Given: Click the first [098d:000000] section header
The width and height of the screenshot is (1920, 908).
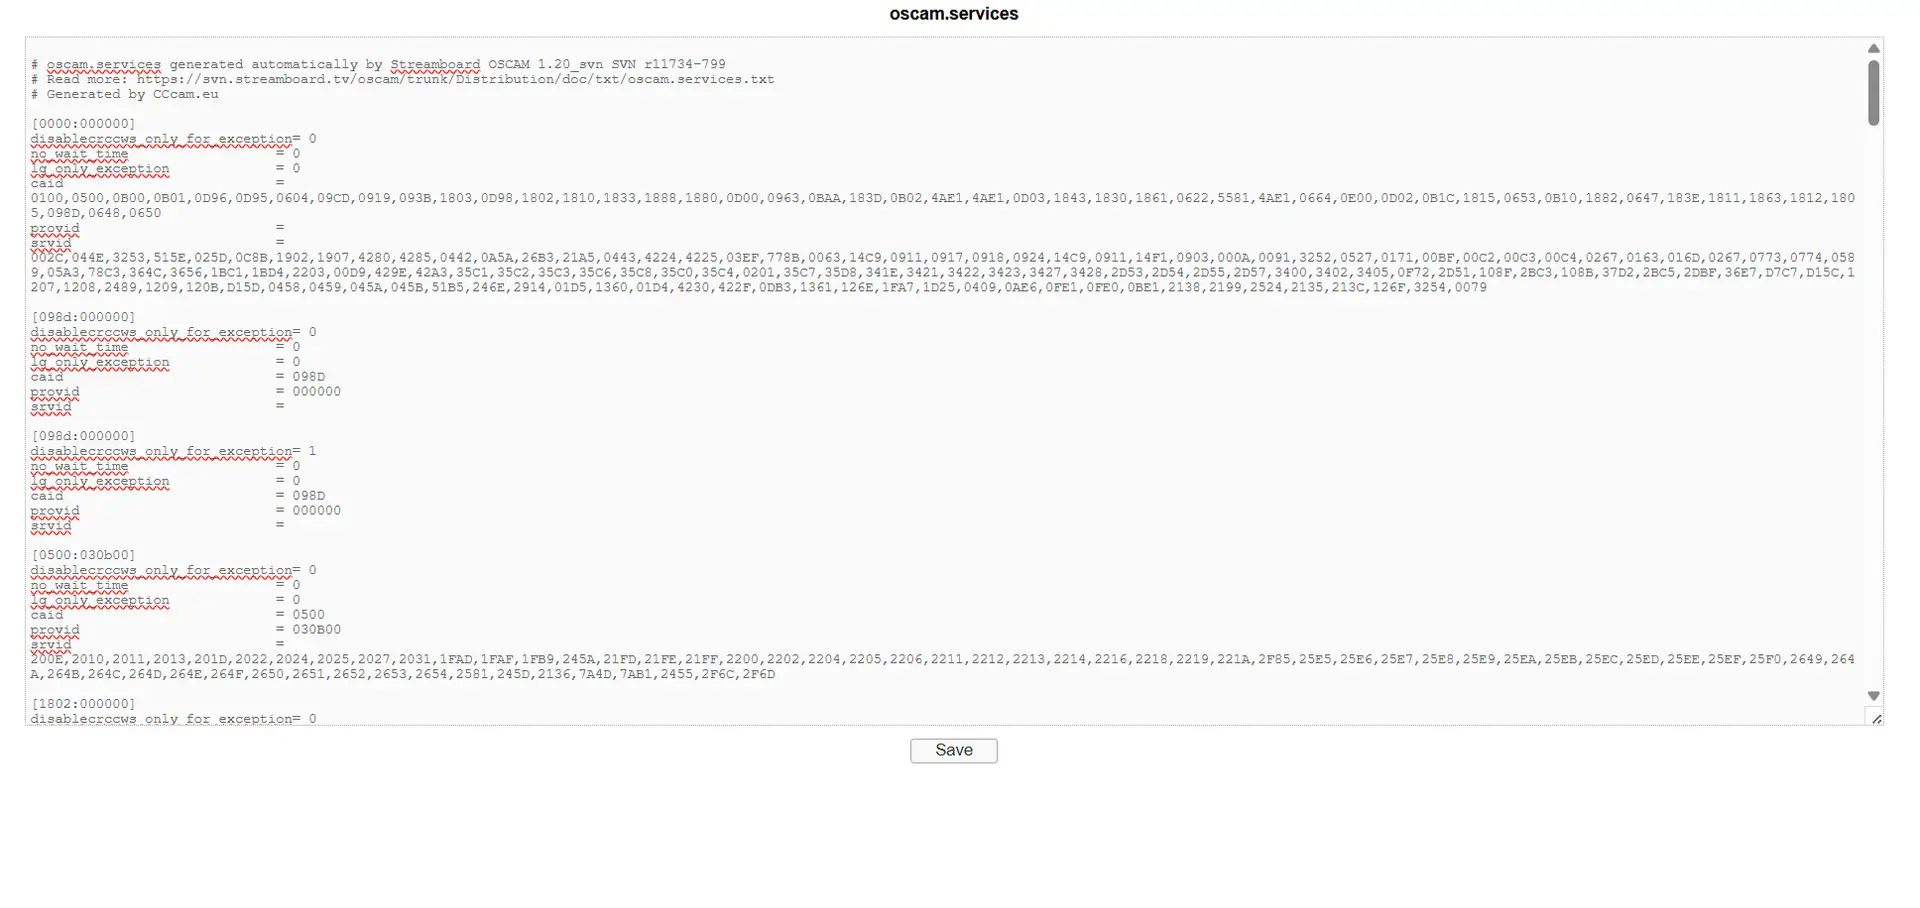Looking at the screenshot, I should click(x=83, y=317).
